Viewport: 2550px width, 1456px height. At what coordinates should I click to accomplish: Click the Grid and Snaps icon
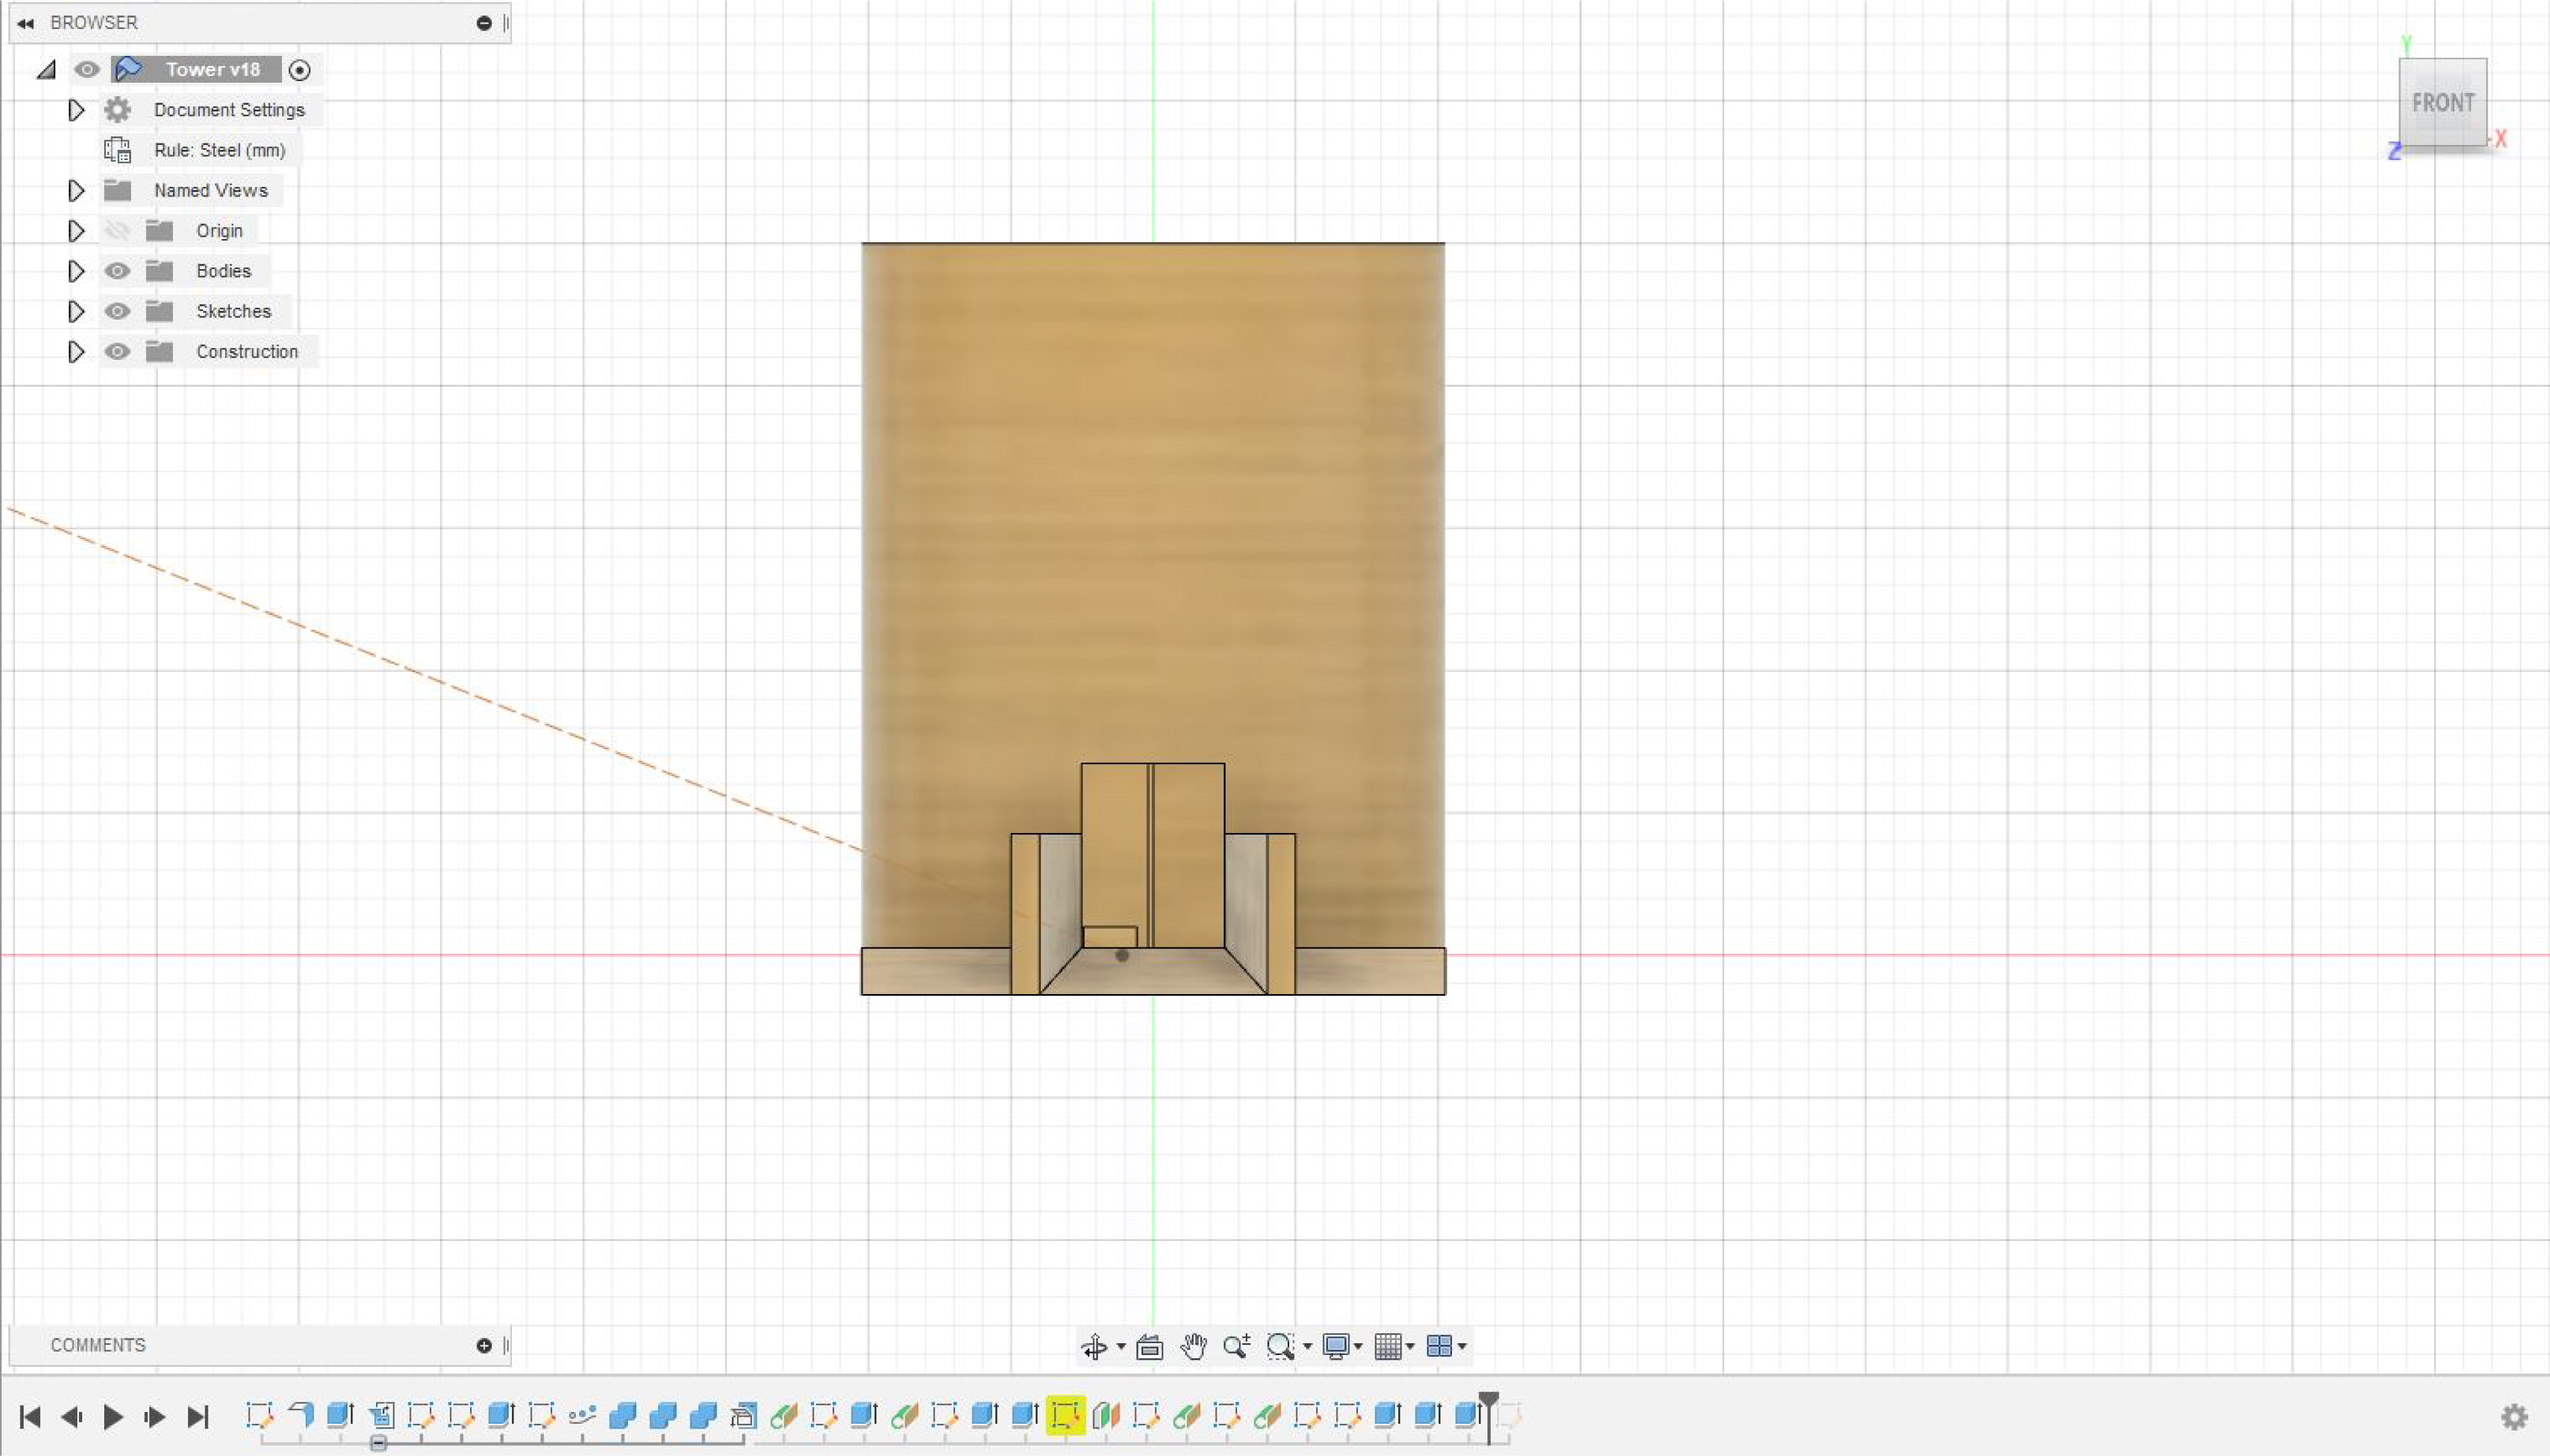pos(1387,1346)
